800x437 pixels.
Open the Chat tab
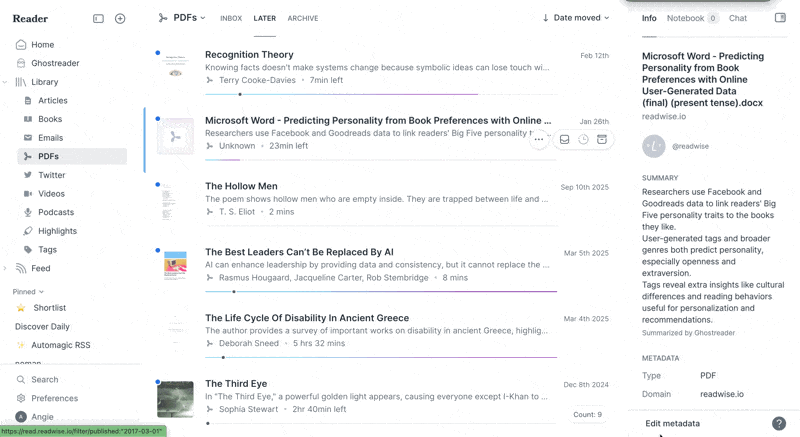point(738,18)
